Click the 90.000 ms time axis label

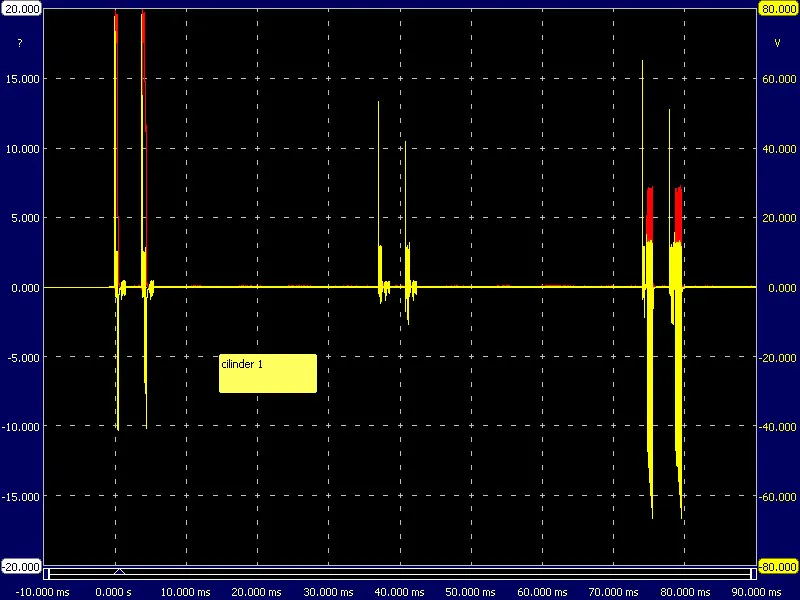(x=756, y=592)
